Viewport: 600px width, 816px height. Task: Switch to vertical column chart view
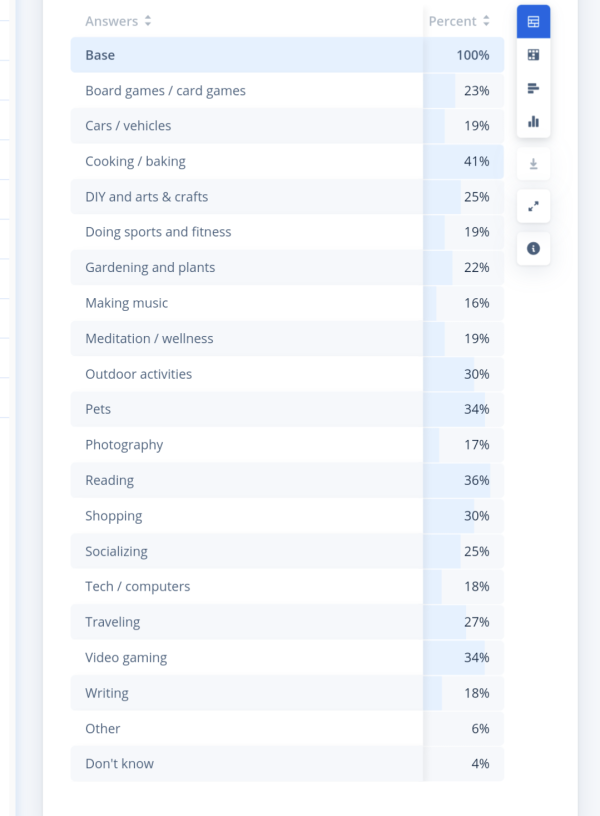[533, 122]
